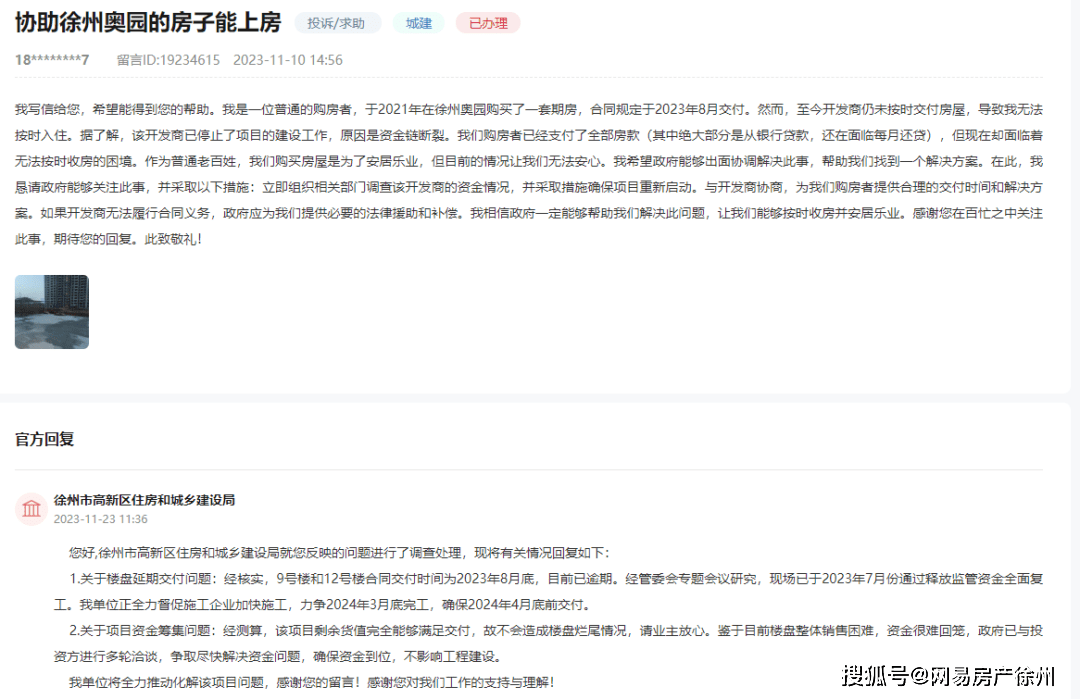Click the reply line mentioning 2024年4月底前交付
The width and height of the screenshot is (1080, 699).
click(320, 605)
